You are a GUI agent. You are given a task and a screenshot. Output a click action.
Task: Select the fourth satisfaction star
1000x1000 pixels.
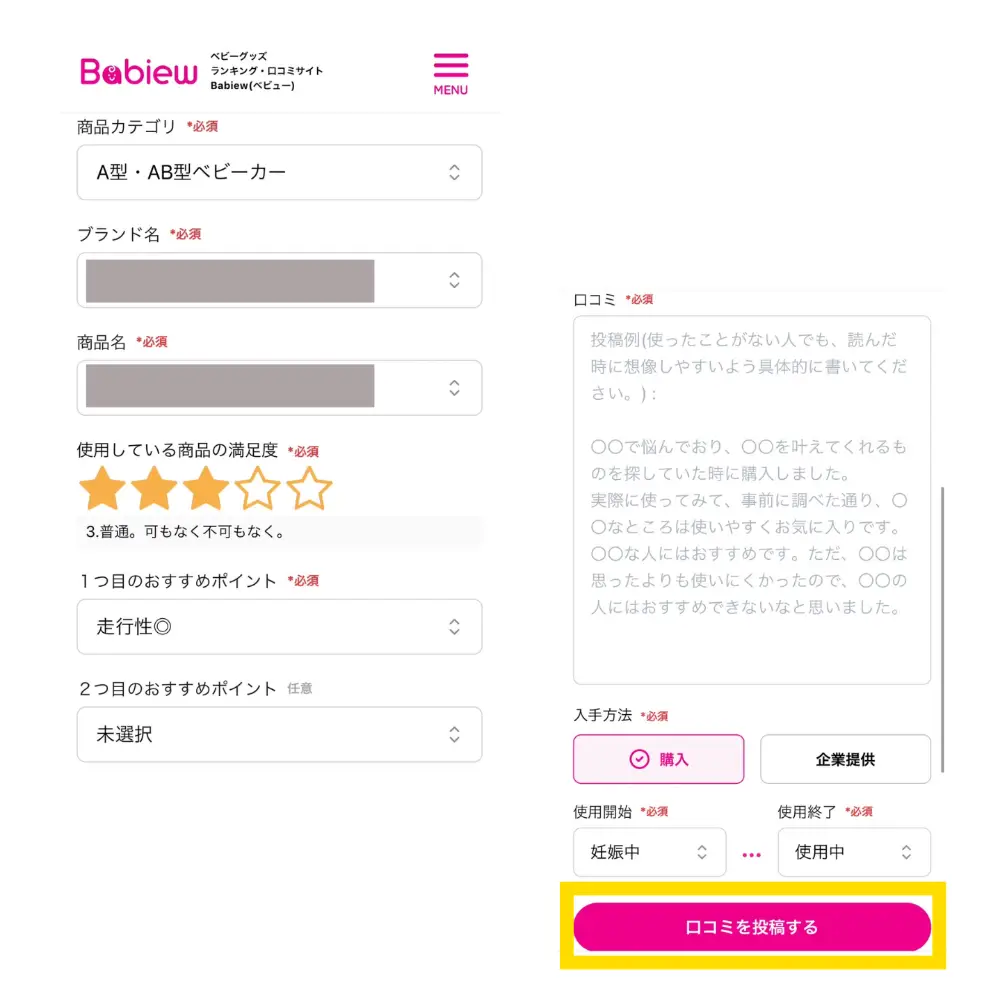258,489
